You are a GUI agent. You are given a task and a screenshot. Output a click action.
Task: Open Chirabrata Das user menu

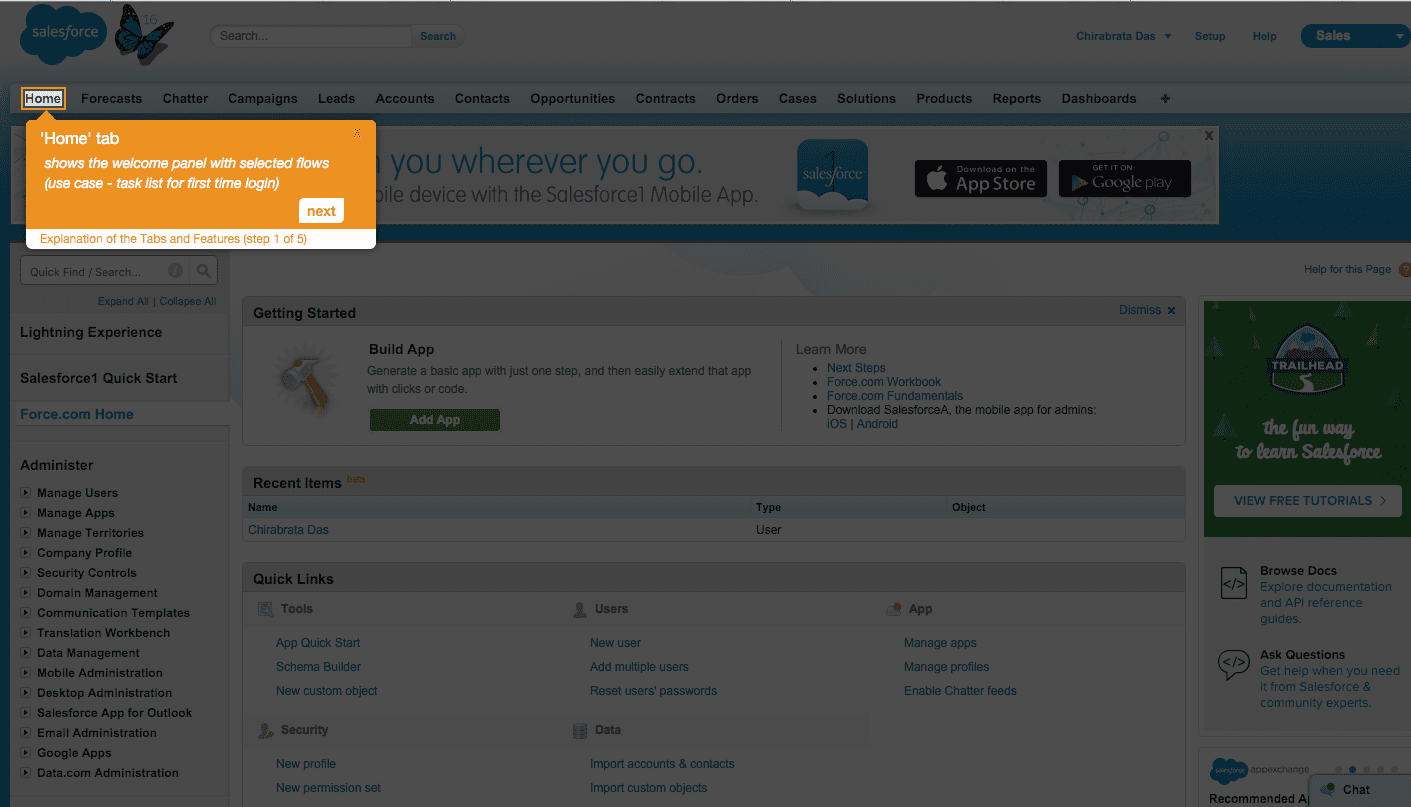(1123, 36)
